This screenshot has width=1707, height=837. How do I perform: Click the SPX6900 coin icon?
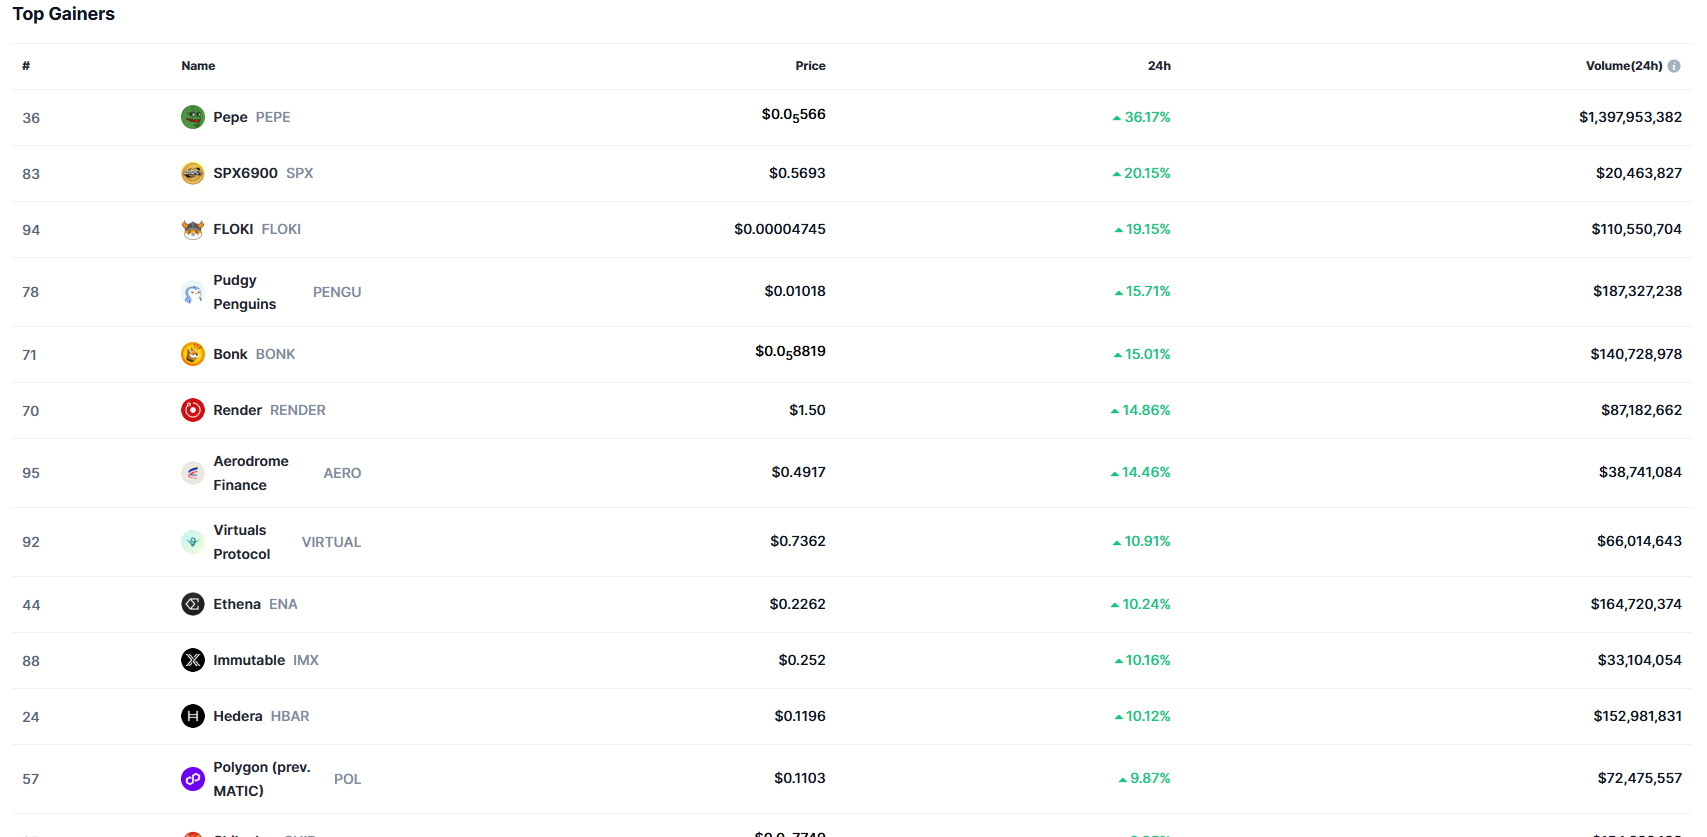click(x=193, y=173)
